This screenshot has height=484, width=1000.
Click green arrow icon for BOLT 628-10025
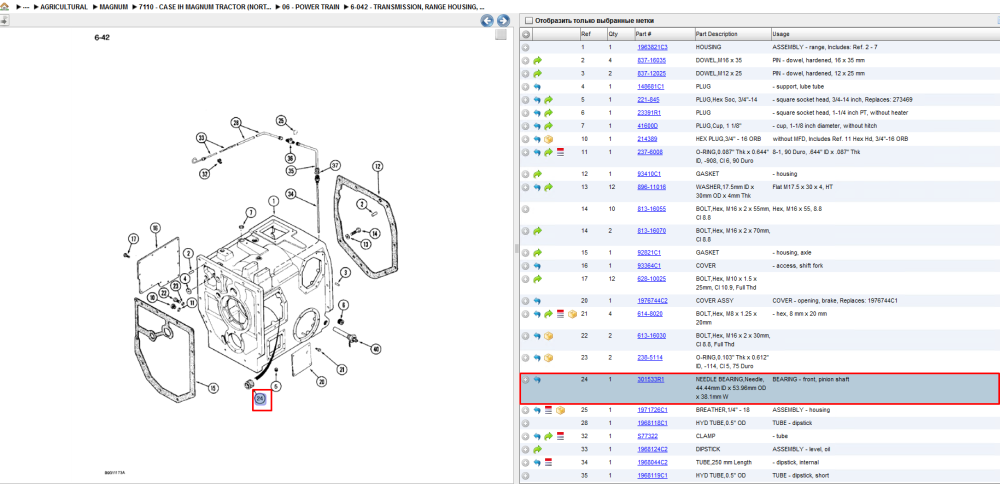538,279
